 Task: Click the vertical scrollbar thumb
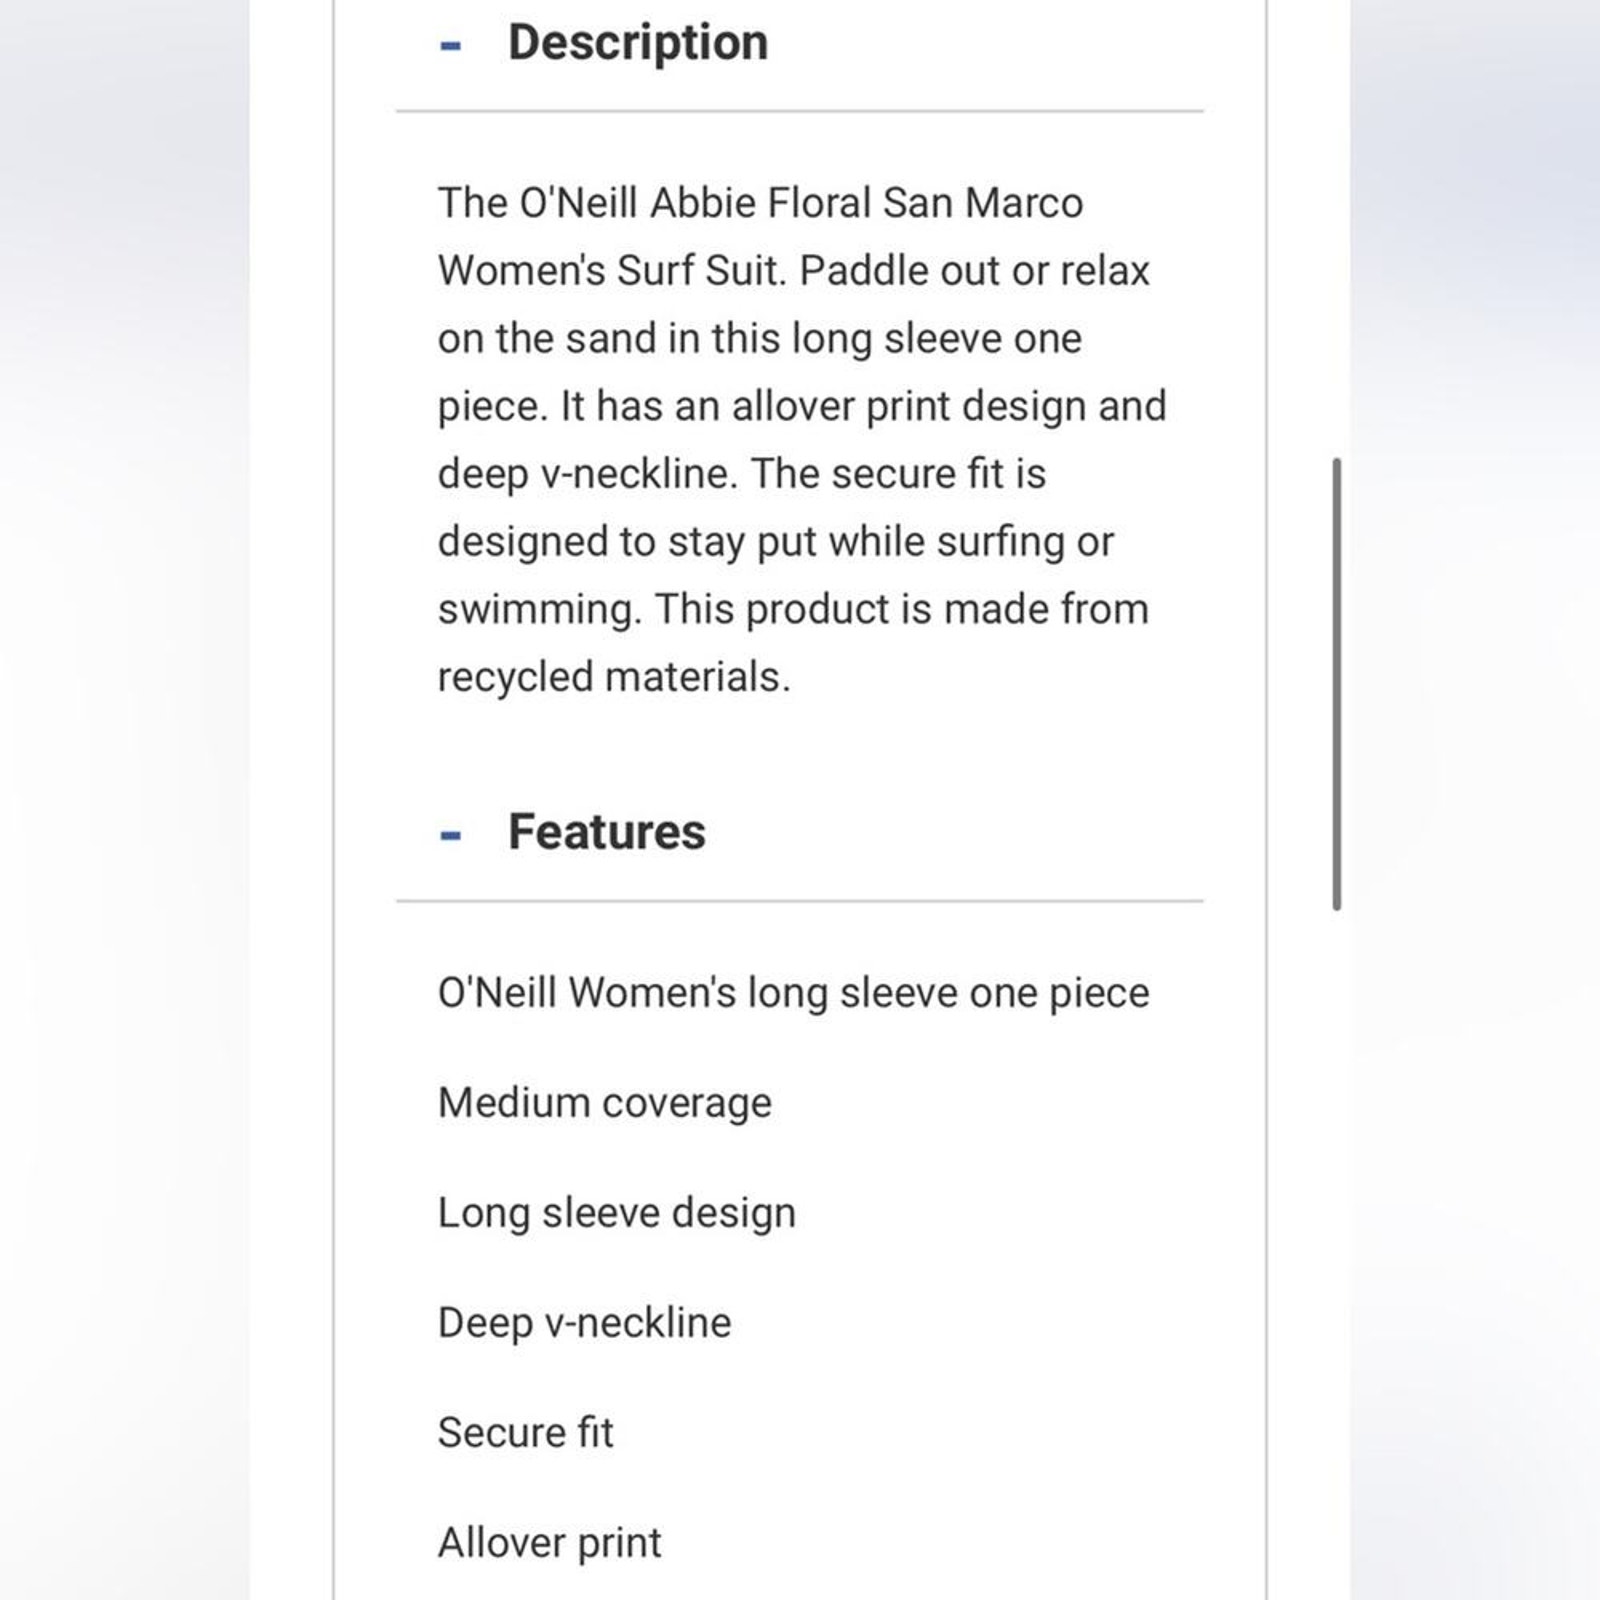pos(1336,684)
